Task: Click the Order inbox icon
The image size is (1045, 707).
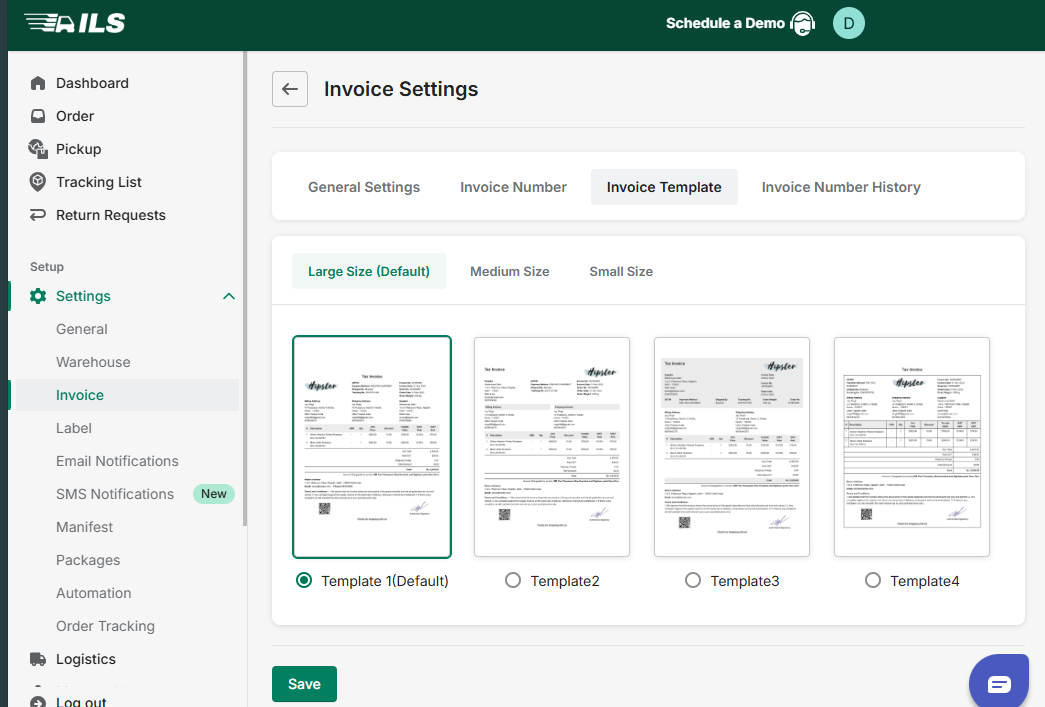Action: click(38, 116)
